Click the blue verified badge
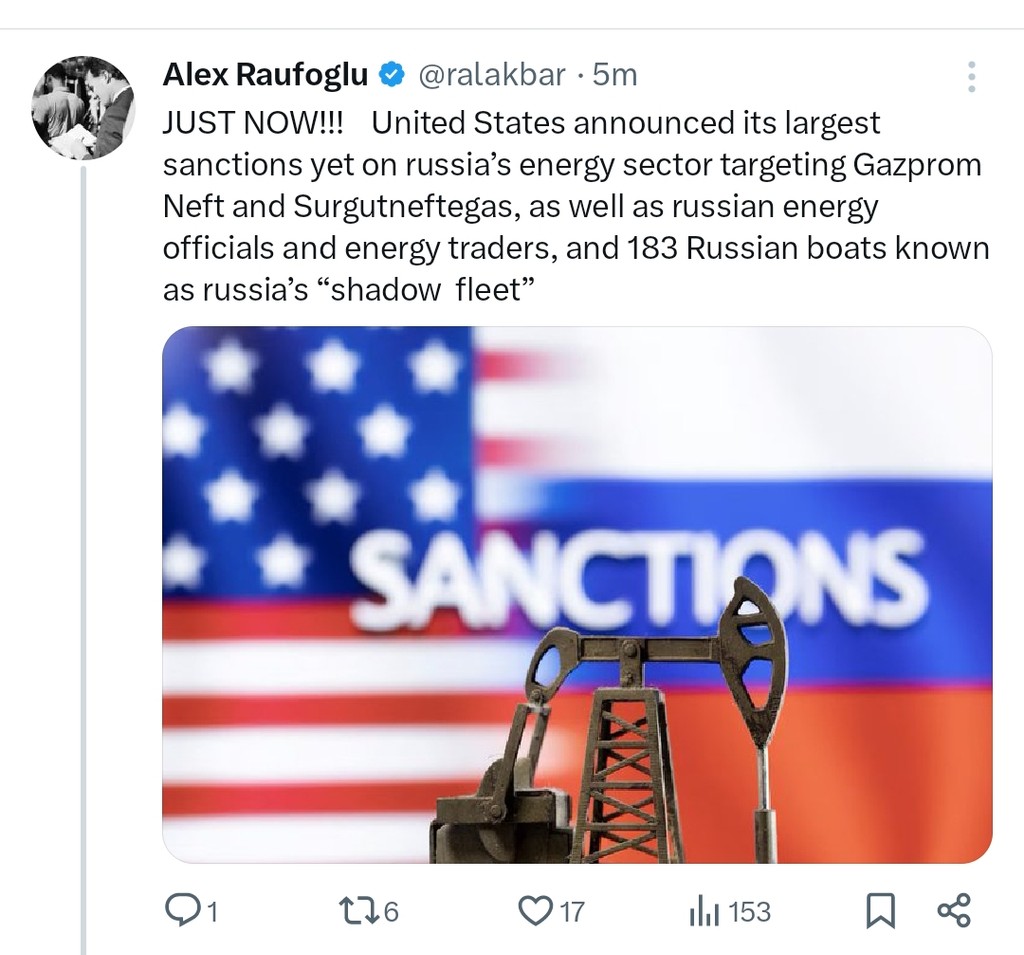 coord(393,74)
